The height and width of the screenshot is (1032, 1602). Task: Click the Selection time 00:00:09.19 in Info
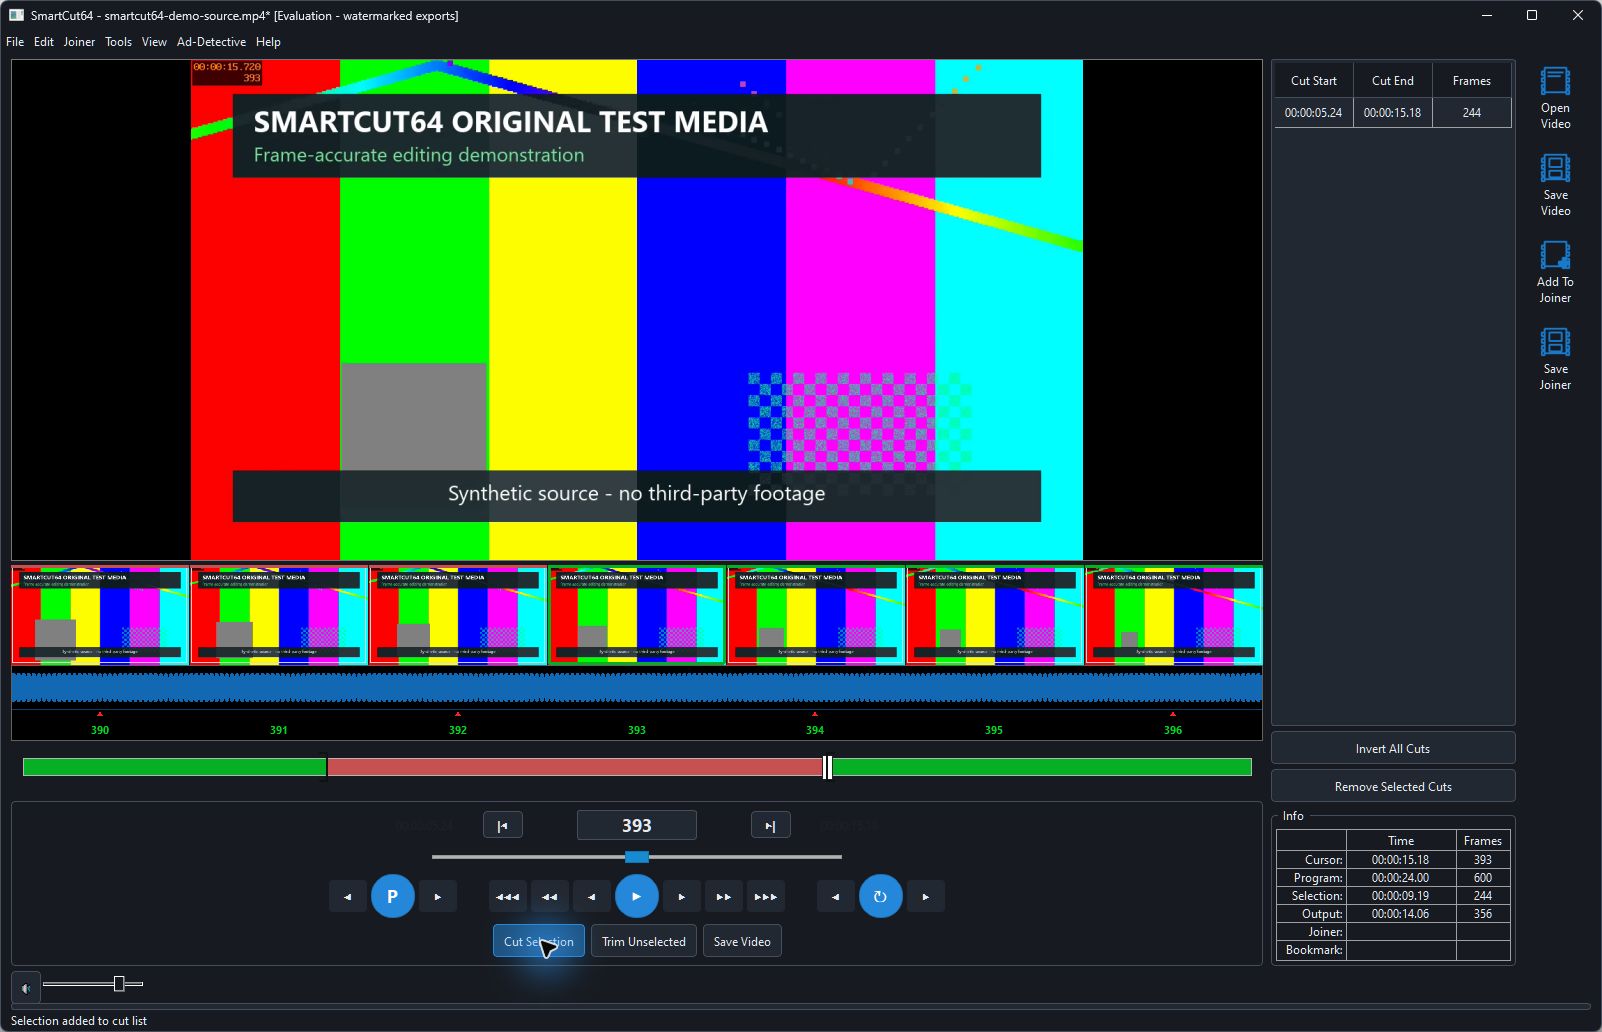click(1401, 896)
